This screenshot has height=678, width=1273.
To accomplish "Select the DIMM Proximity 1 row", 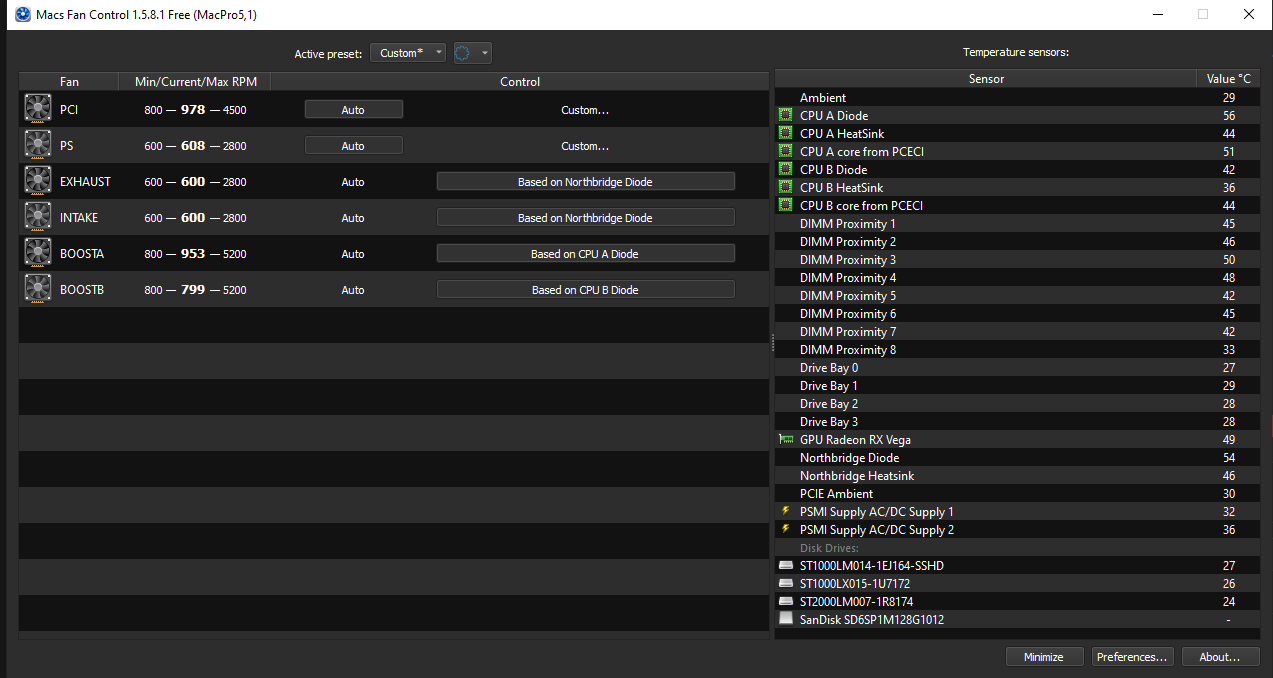I will 1018,224.
